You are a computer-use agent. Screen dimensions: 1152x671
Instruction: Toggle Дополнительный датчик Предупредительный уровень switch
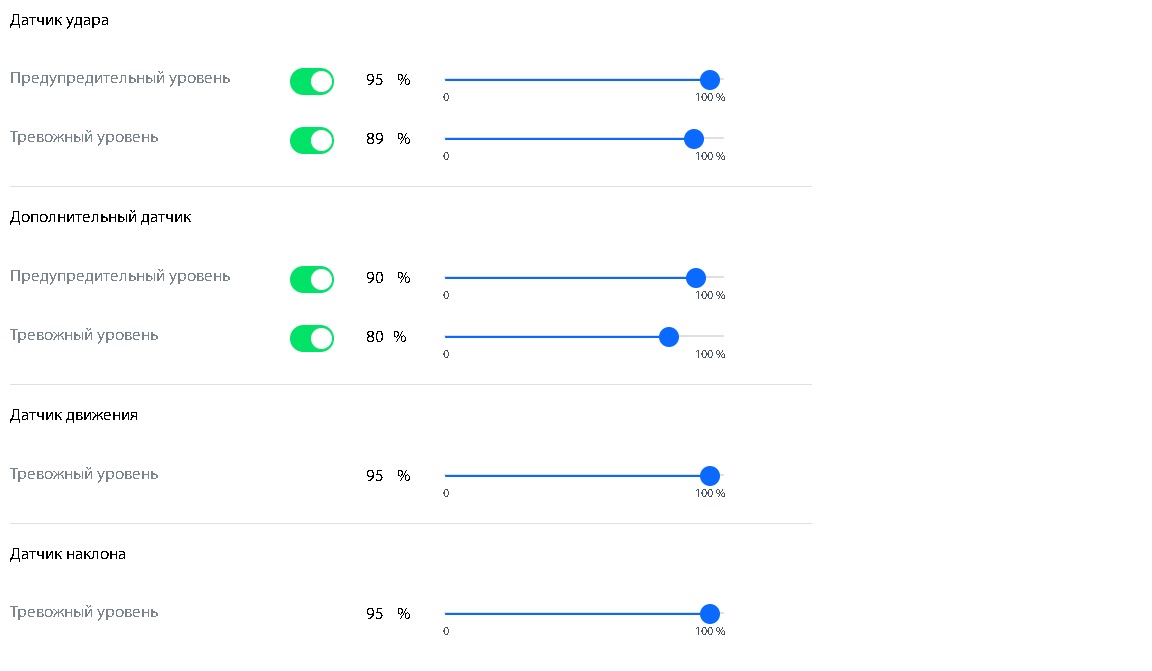point(311,280)
